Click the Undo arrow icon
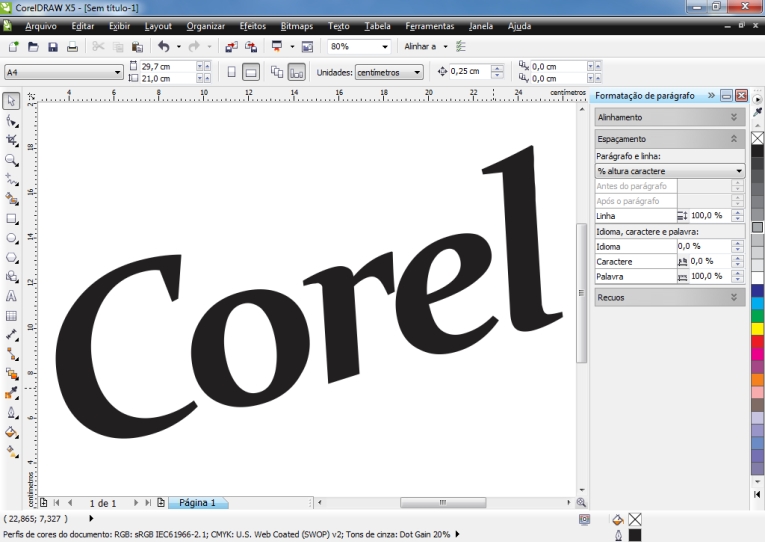The width and height of the screenshot is (765, 542). coord(164,47)
